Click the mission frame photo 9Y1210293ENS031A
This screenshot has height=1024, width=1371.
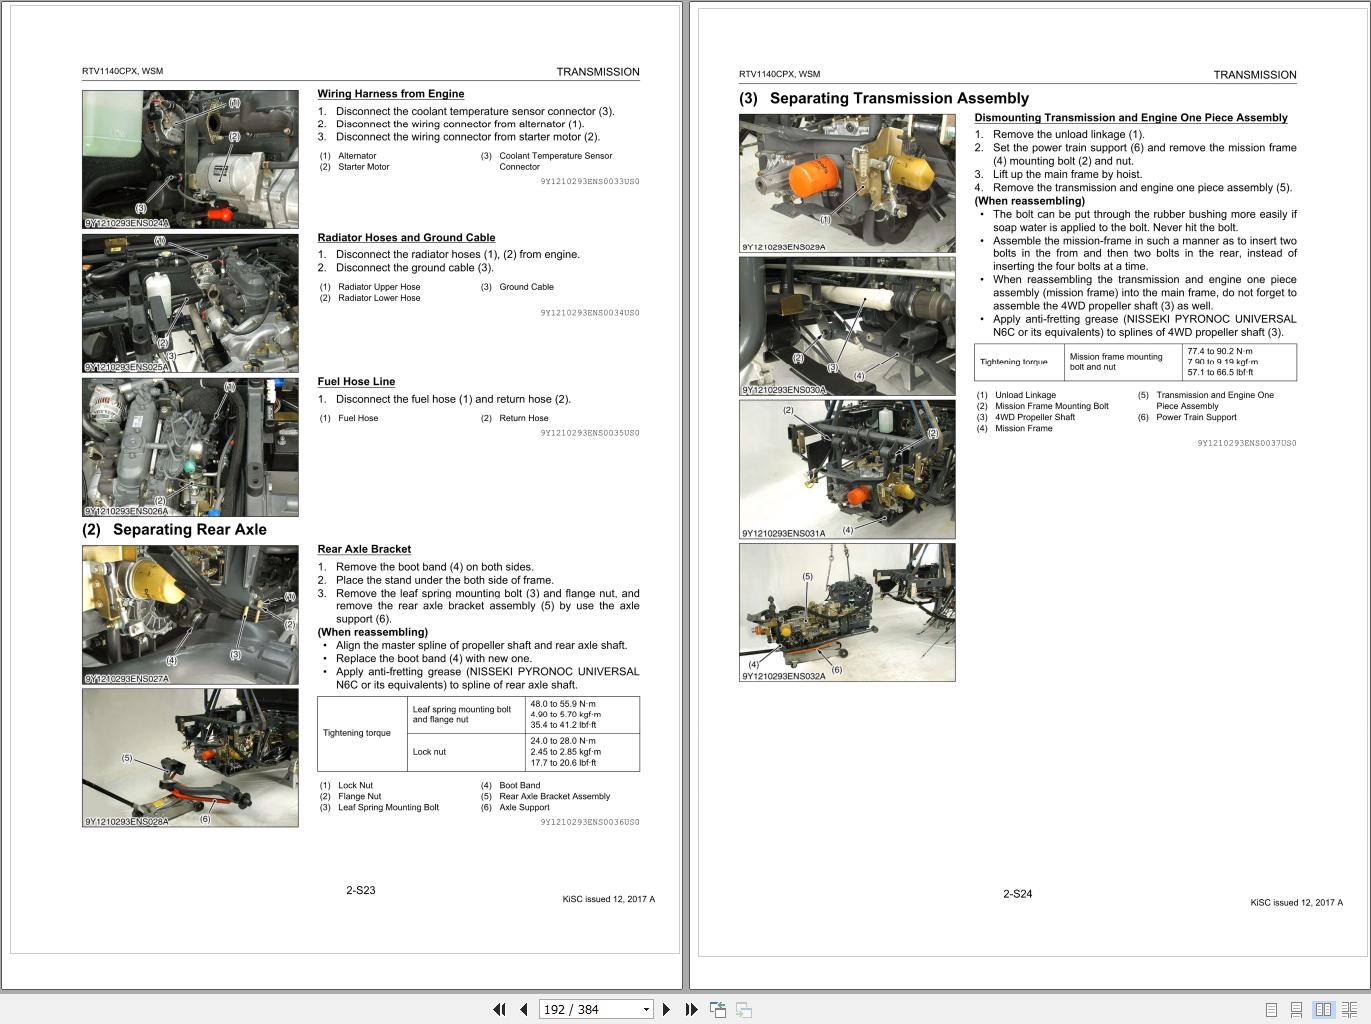[x=847, y=469]
